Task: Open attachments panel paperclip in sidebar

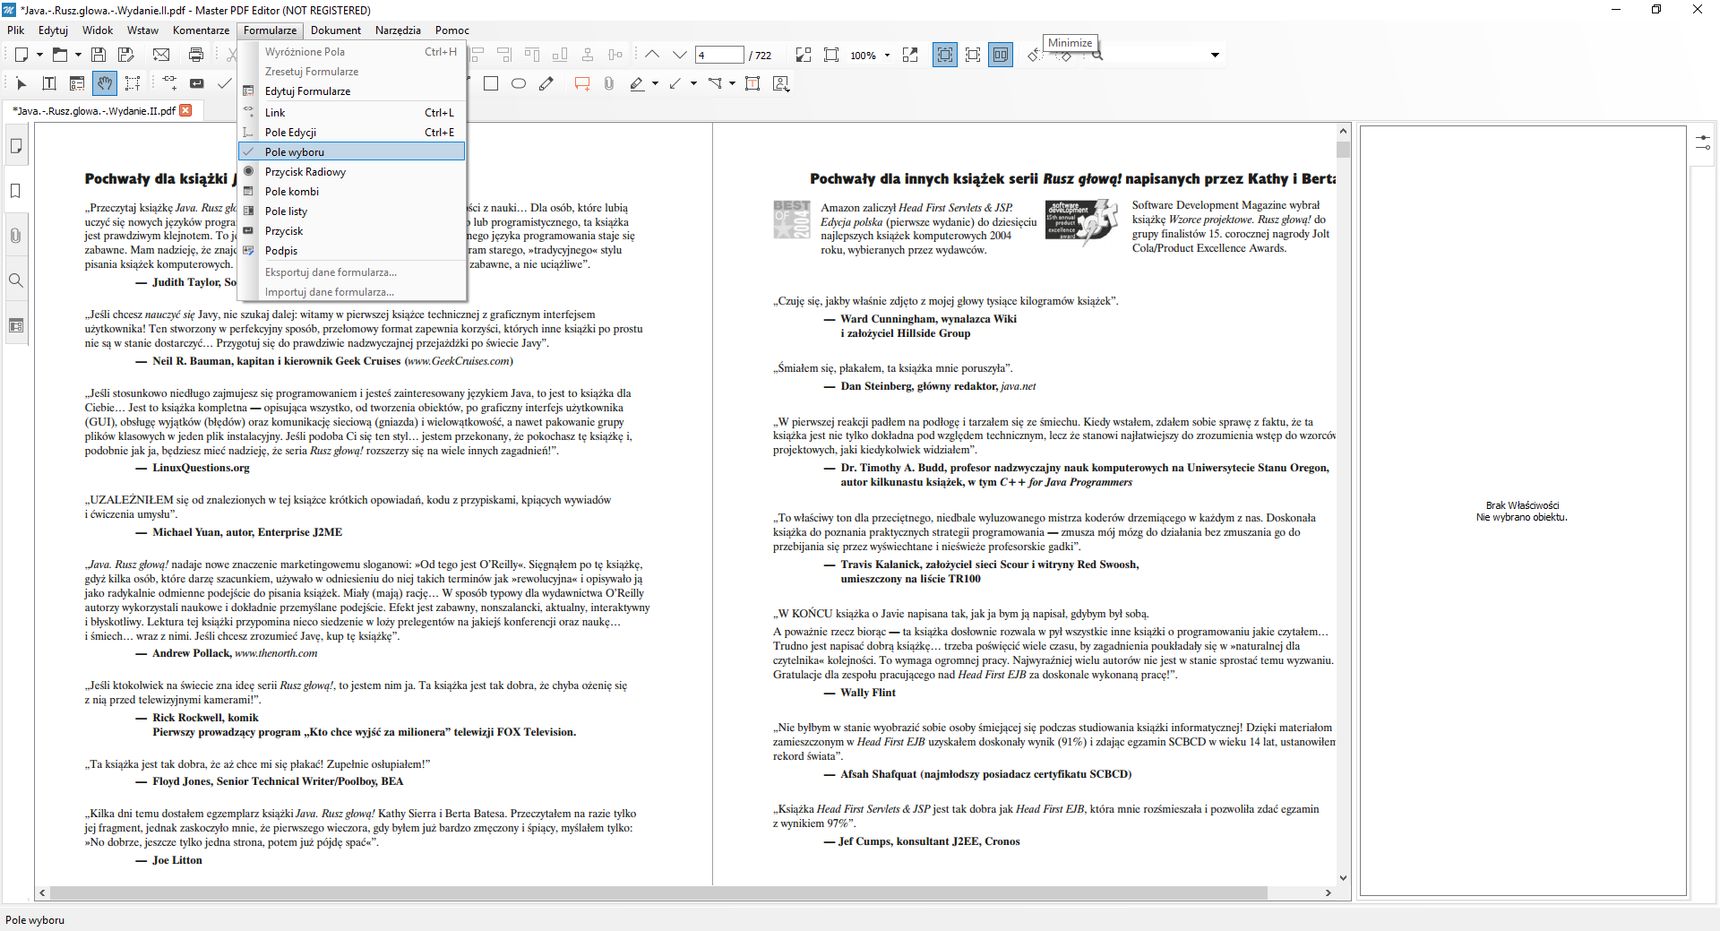Action: pos(15,236)
